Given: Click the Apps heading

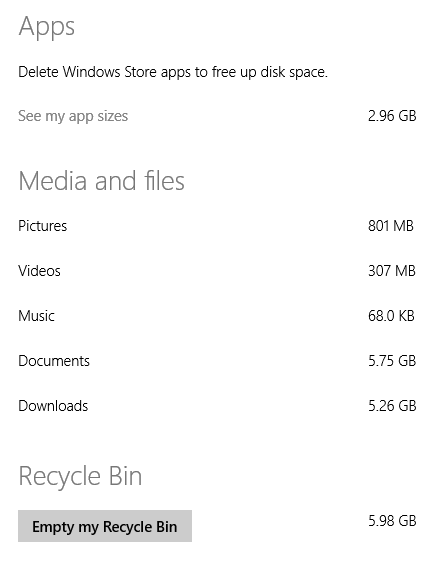Looking at the screenshot, I should (47, 27).
